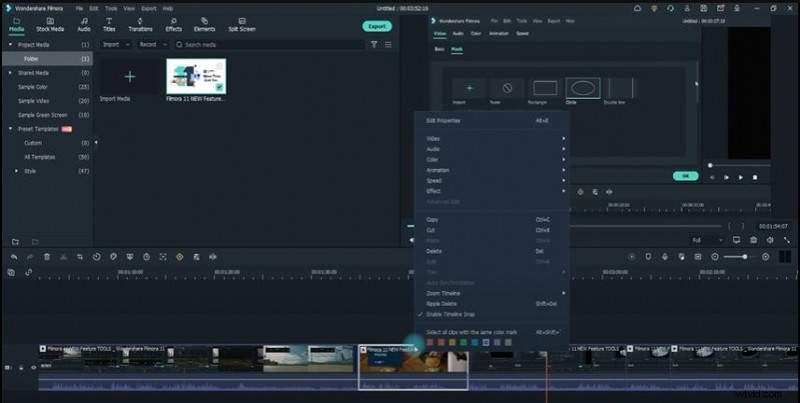Choose Ripple Delete in context menu
Image resolution: width=800 pixels, height=403 pixels.
pyautogui.click(x=491, y=304)
